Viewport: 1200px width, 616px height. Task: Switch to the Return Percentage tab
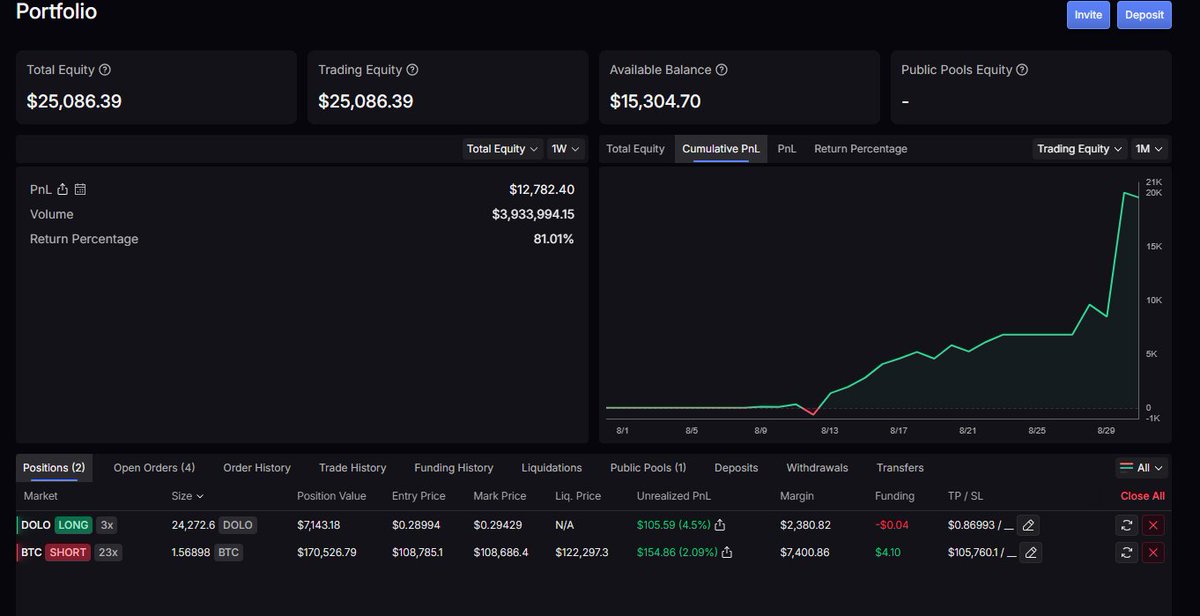click(860, 148)
